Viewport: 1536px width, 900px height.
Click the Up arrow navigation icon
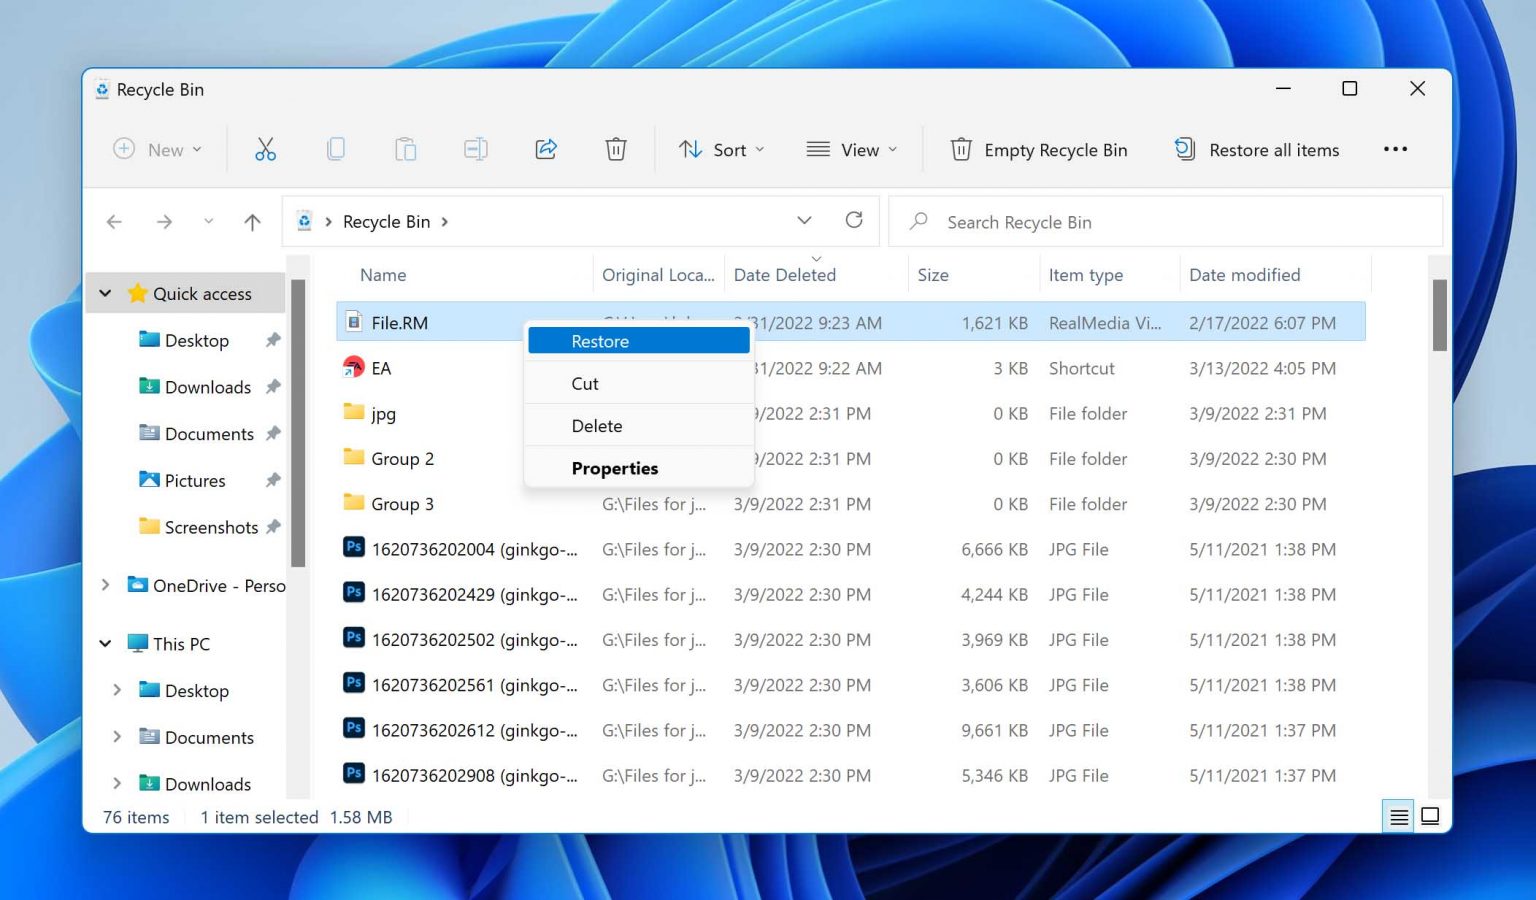(252, 222)
